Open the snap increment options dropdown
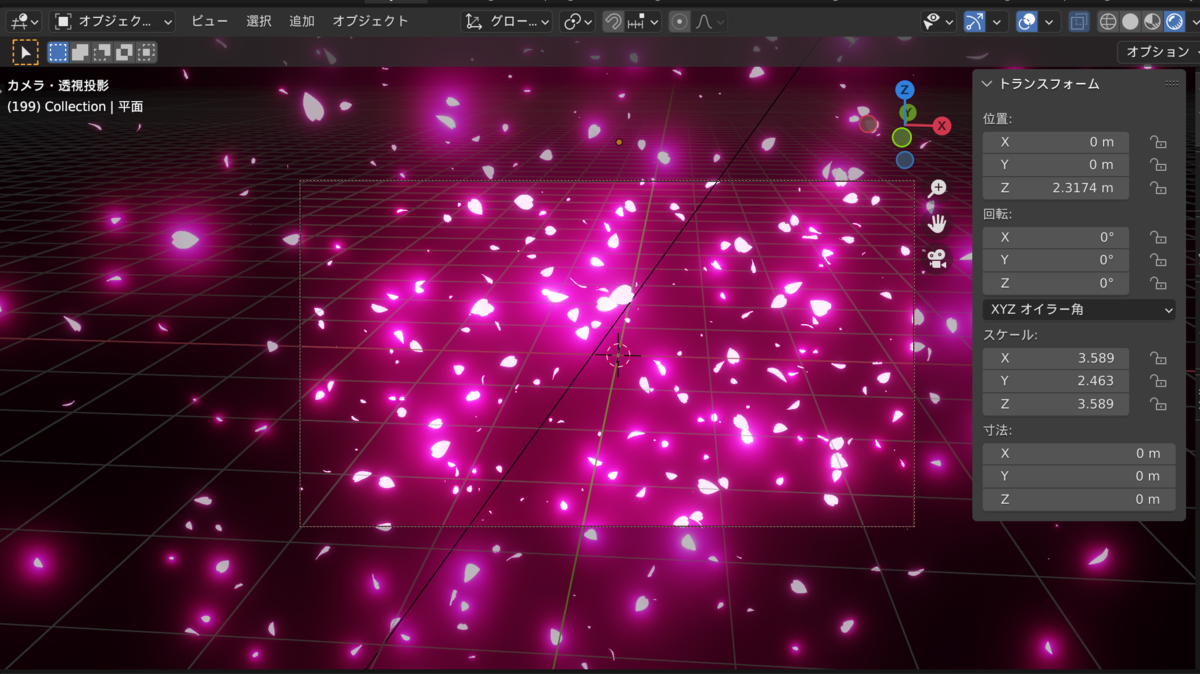Viewport: 1200px width, 674px height. (644, 21)
